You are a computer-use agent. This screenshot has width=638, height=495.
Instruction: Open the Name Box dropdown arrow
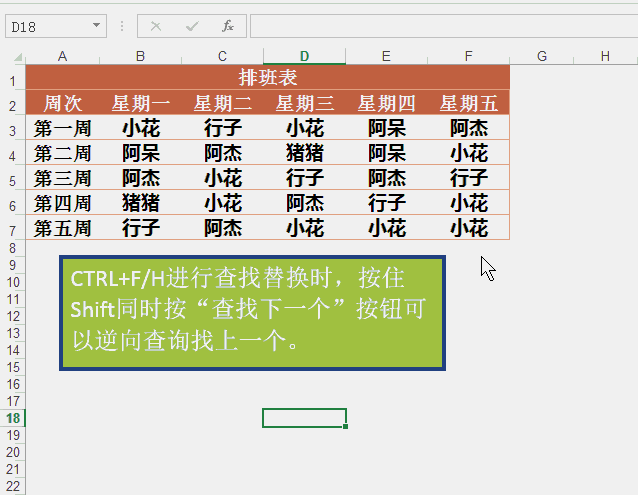(x=96, y=25)
